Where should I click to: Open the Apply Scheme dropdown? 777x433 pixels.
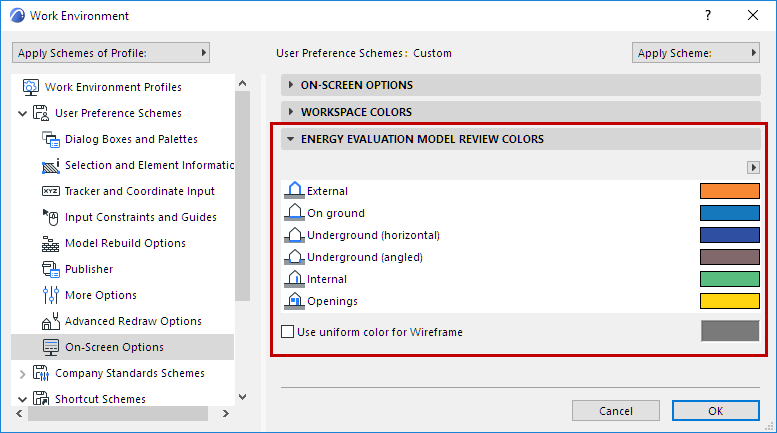pos(696,53)
